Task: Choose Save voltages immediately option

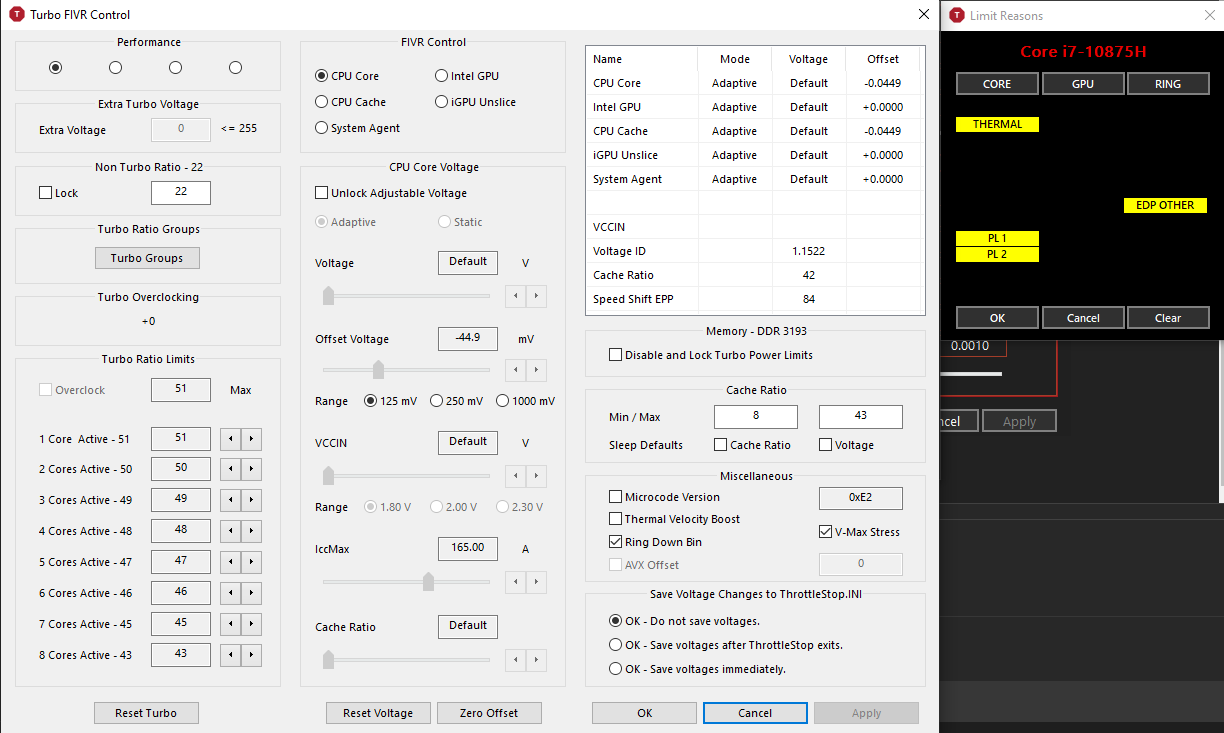Action: click(x=698, y=669)
